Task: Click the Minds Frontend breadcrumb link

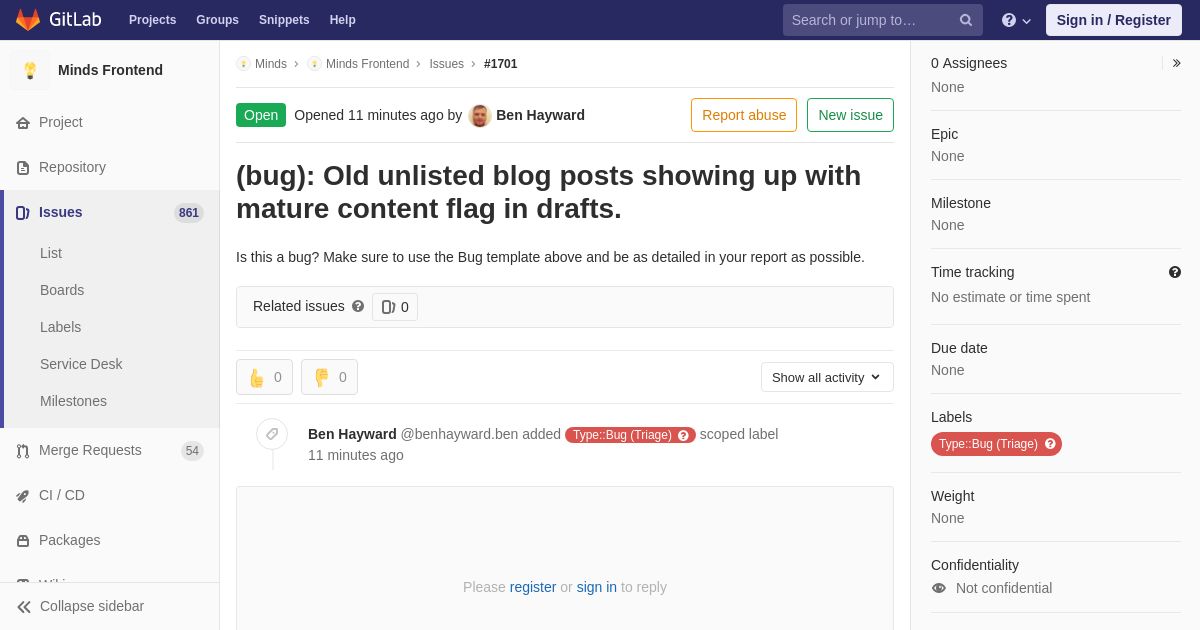Action: click(x=367, y=64)
